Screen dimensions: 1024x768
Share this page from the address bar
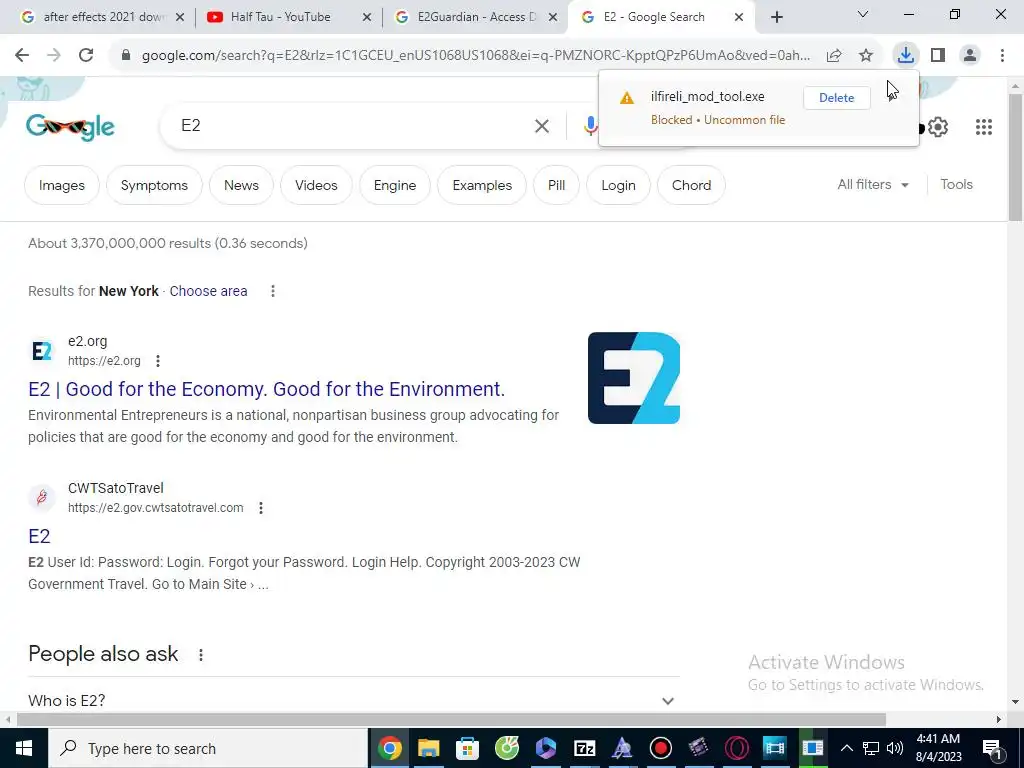tap(834, 56)
